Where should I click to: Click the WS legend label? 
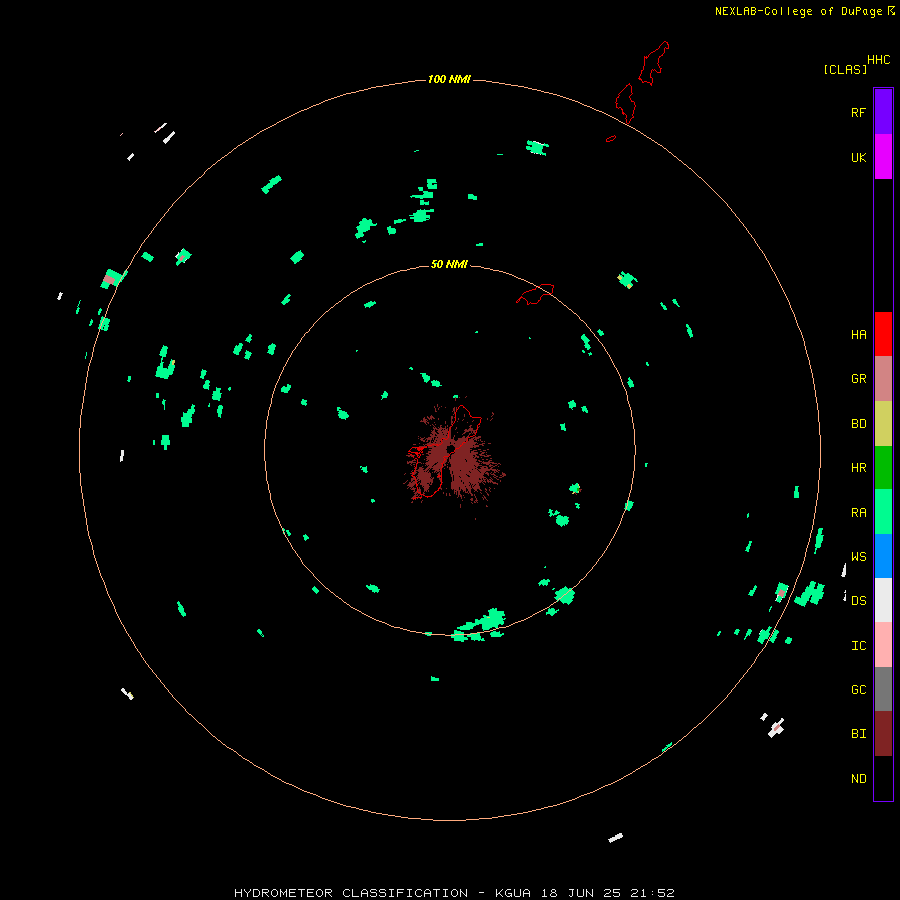click(858, 556)
